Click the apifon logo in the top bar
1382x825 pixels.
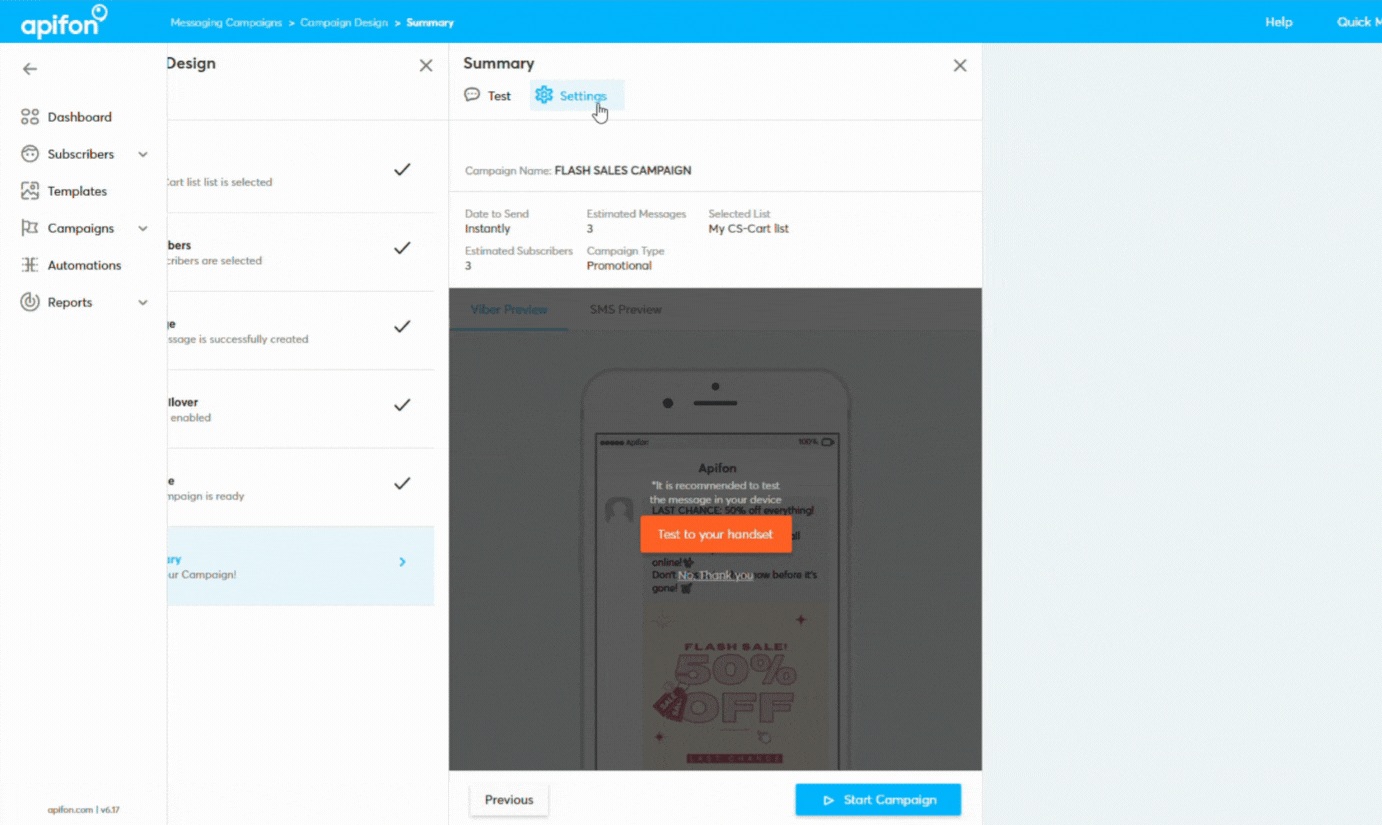pos(62,21)
